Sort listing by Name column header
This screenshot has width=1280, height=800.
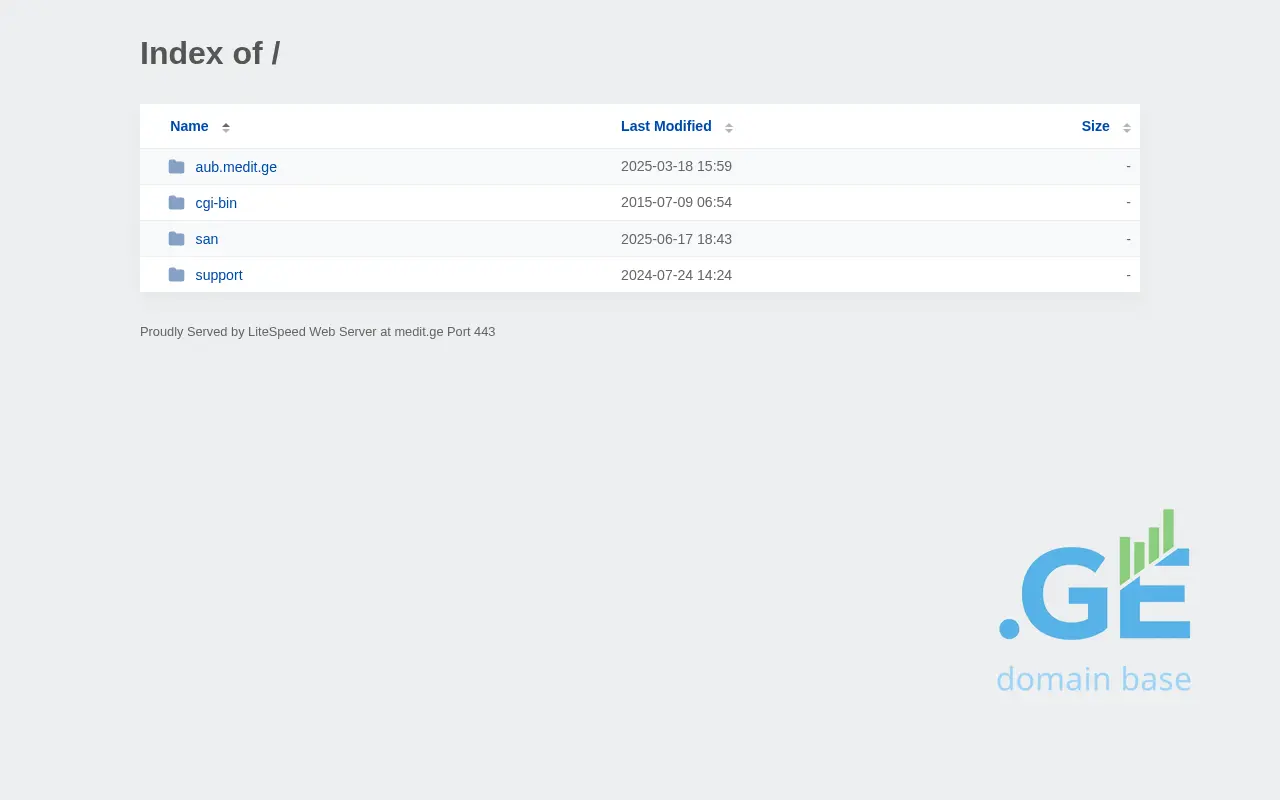[x=189, y=126]
